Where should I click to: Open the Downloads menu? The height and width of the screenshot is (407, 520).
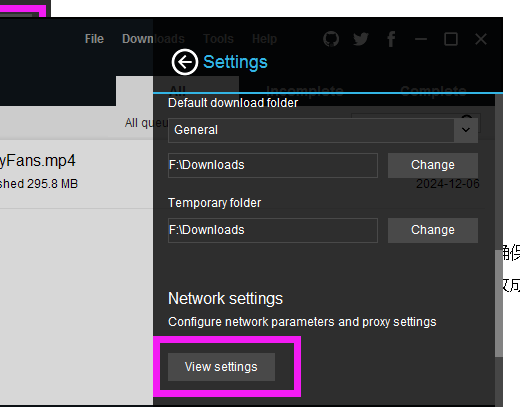(x=153, y=39)
